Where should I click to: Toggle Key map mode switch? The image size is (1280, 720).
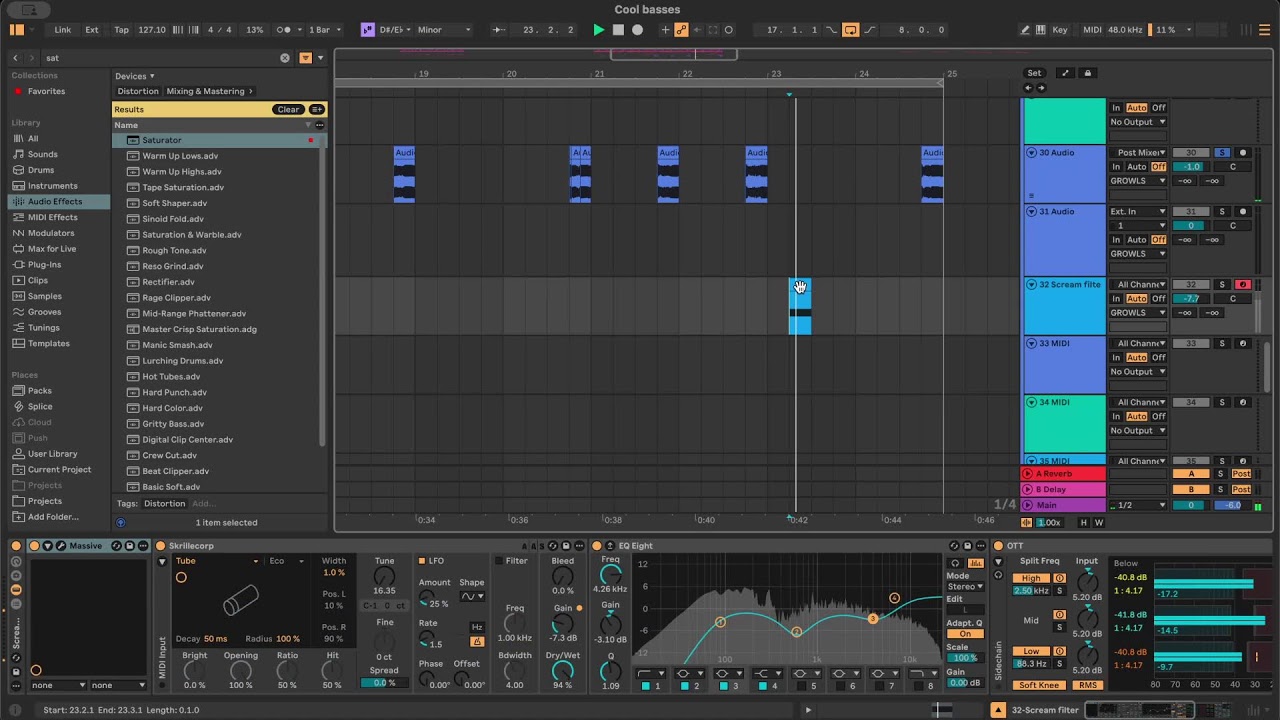[1060, 30]
